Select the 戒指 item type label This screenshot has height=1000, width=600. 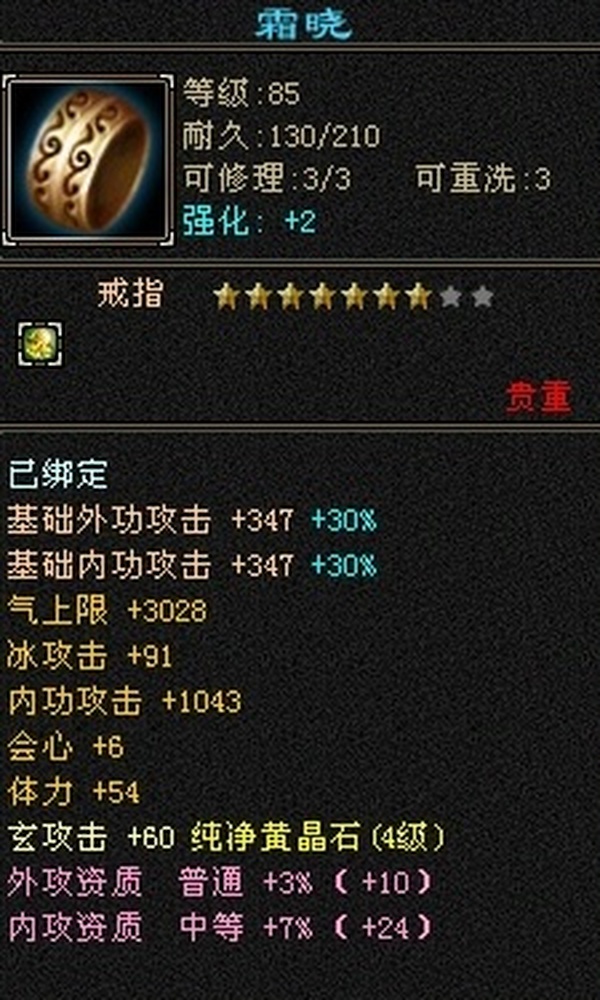click(x=131, y=295)
